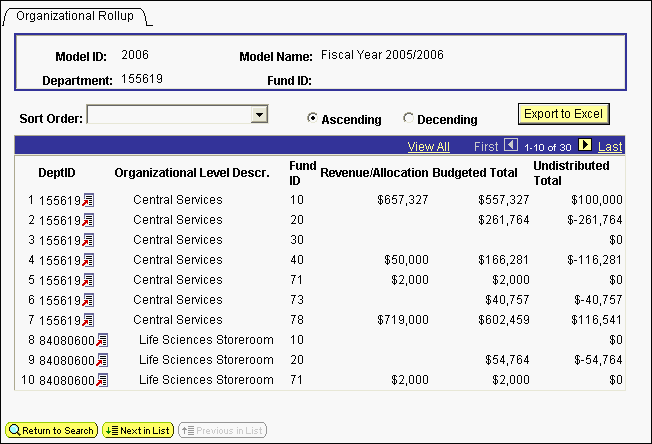Click the Export to Excel button
Image resolution: width=652 pixels, height=444 pixels.
[x=563, y=114]
